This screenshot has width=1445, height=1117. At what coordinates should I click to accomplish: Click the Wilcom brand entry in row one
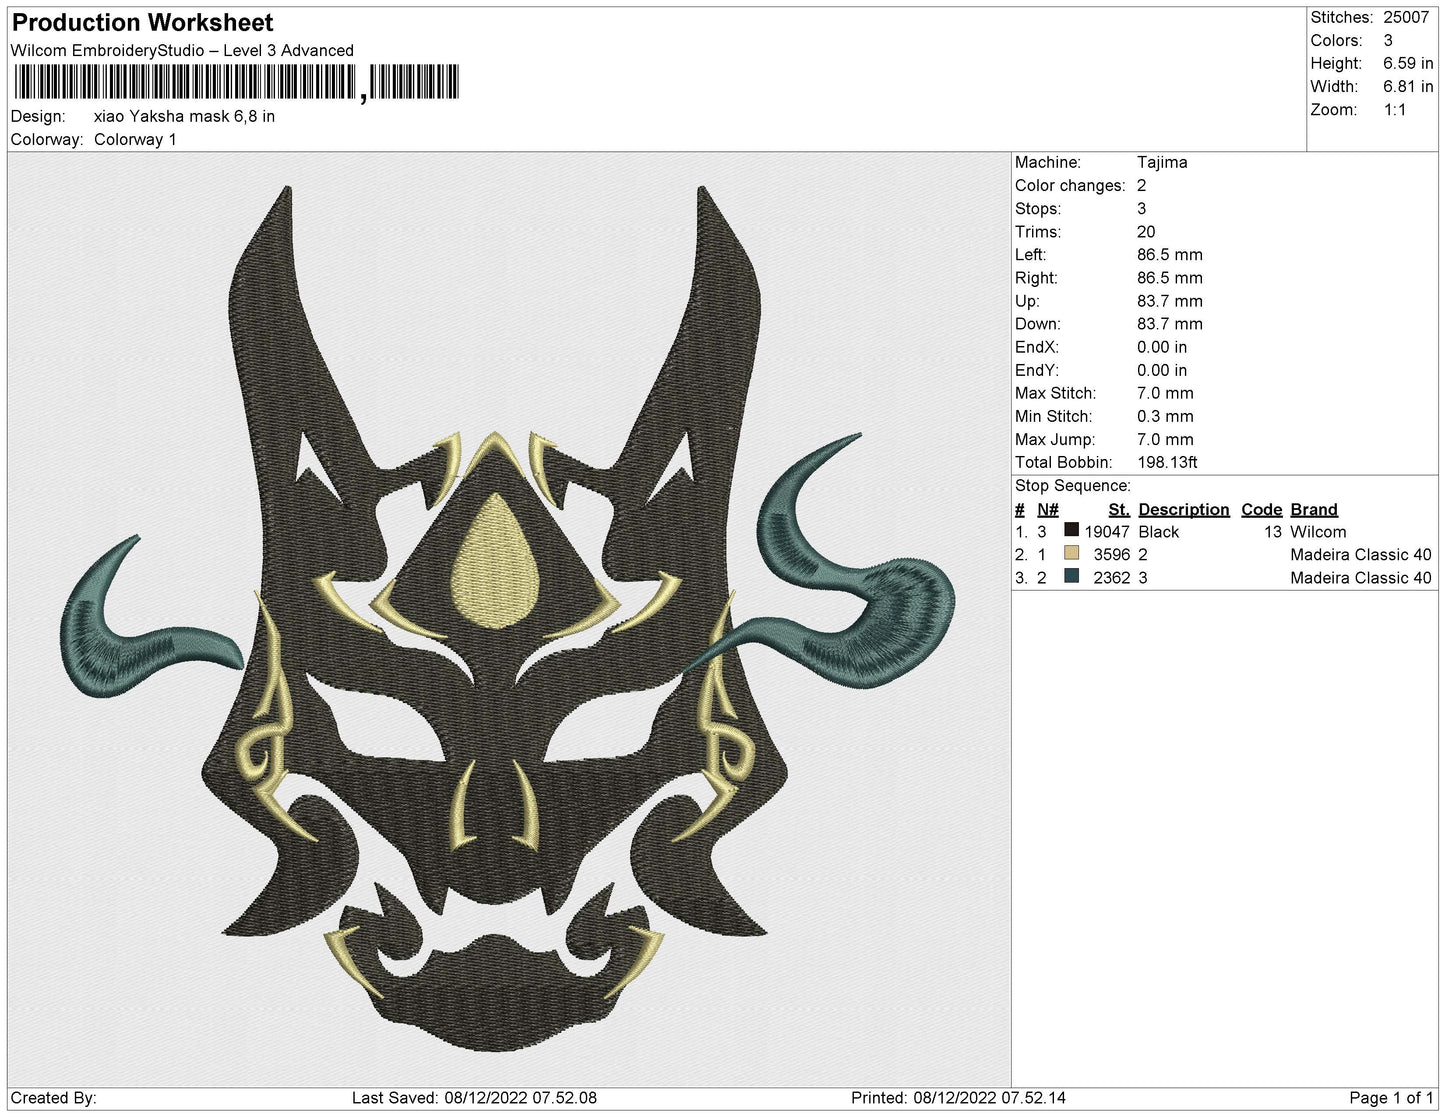coord(1318,532)
